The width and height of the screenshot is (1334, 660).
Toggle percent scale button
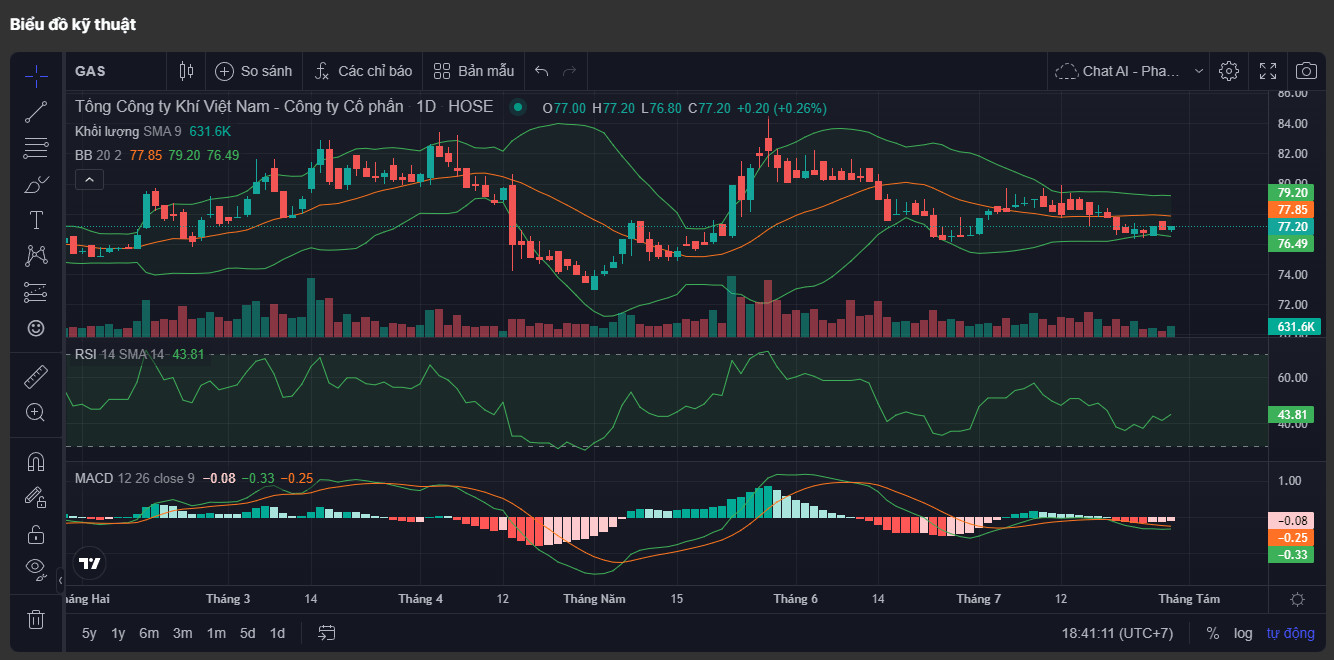click(x=1213, y=633)
